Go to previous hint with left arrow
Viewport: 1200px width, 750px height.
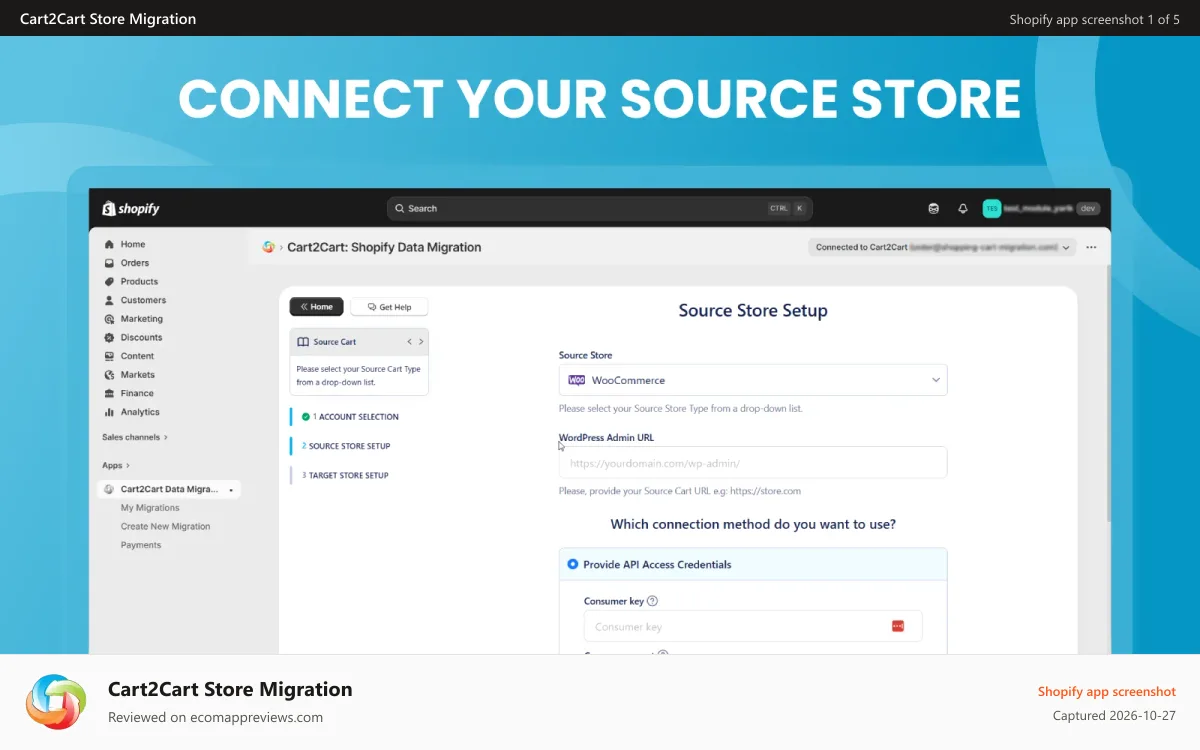click(409, 342)
